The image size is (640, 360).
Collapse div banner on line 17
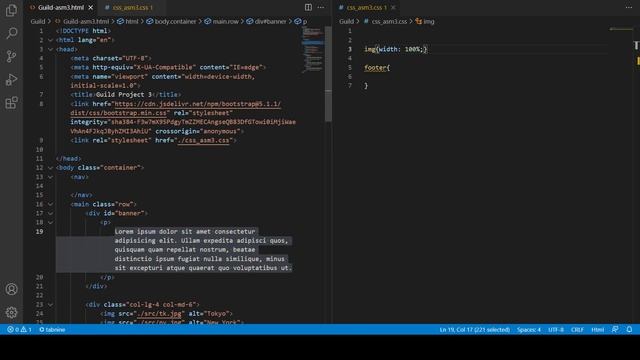[51, 213]
